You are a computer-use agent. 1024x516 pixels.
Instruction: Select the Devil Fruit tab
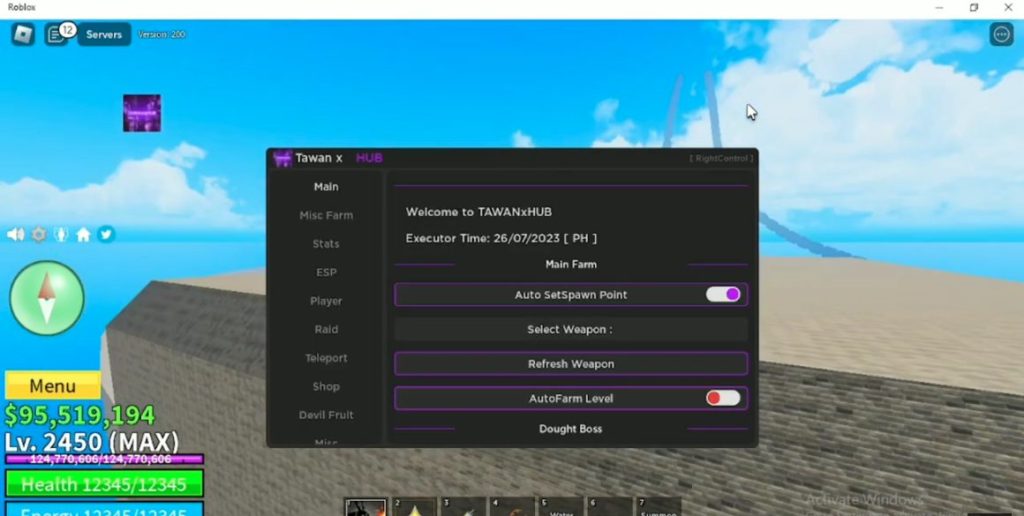pyautogui.click(x=326, y=415)
